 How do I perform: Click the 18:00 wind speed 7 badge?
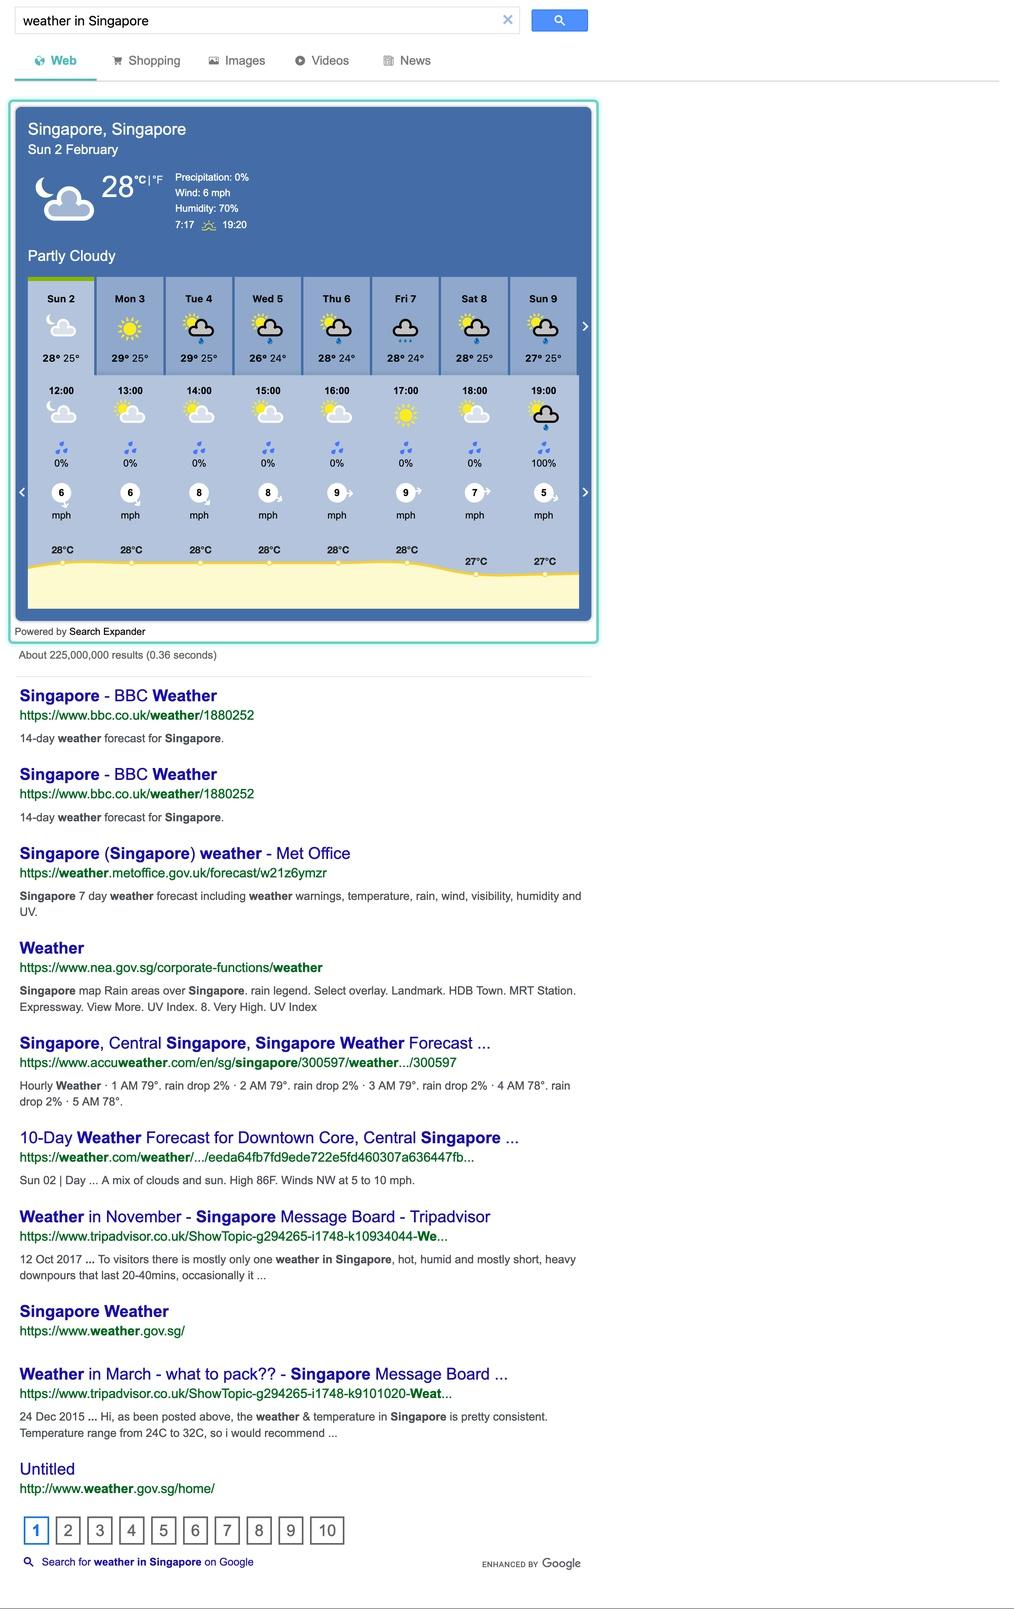[x=475, y=492]
